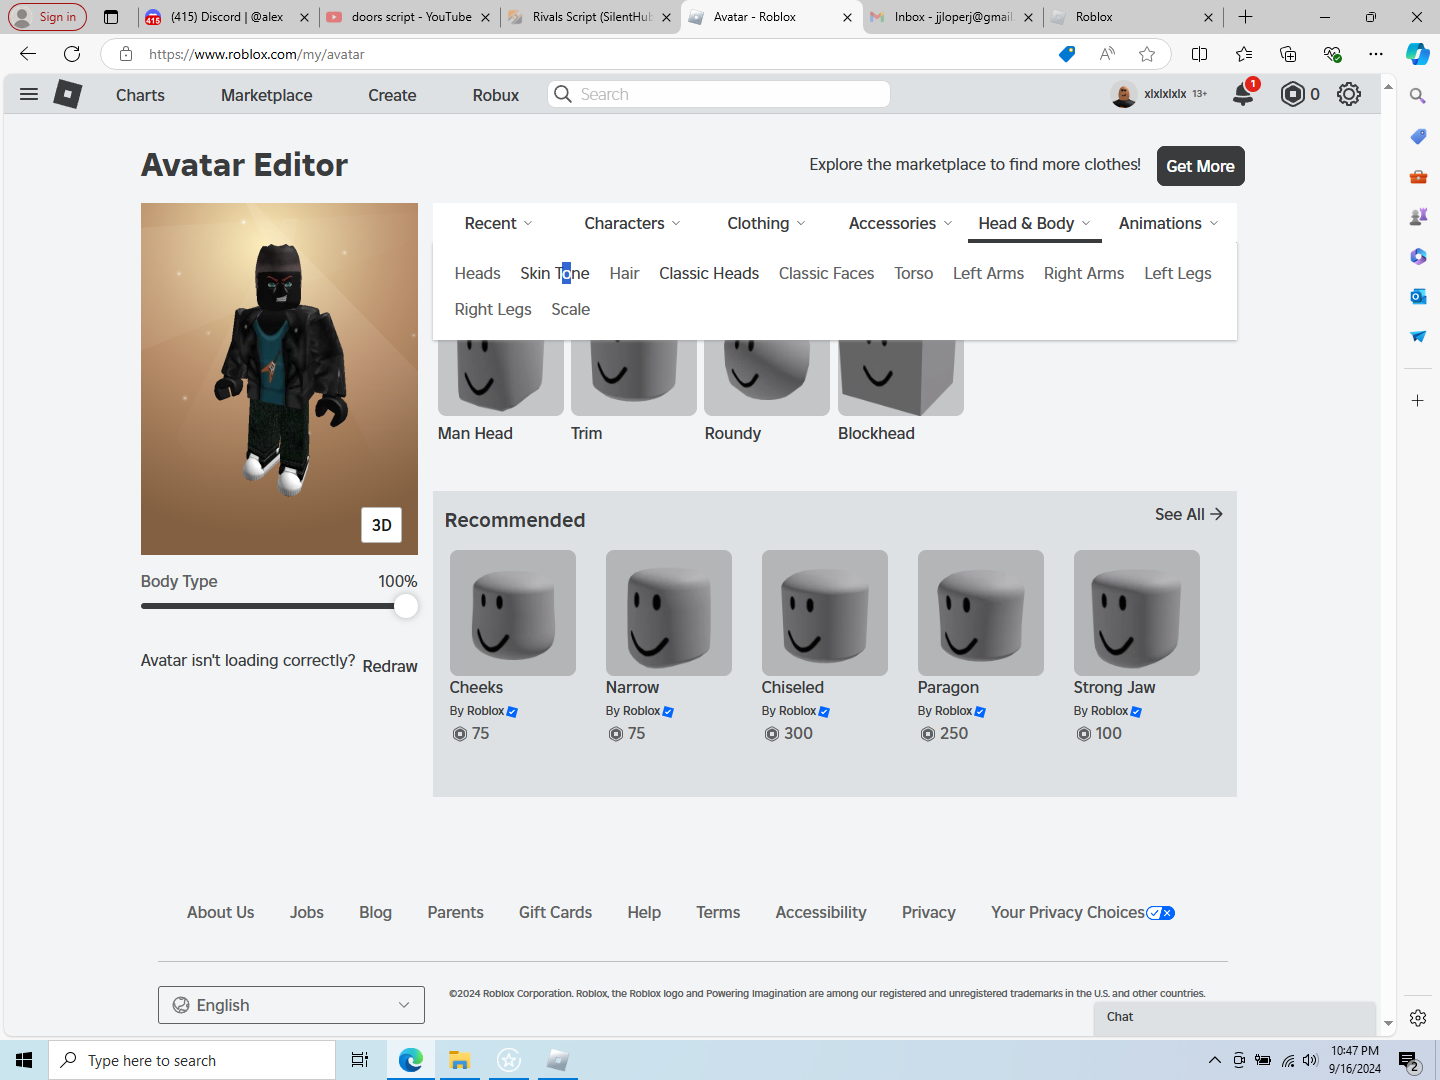Screen dimensions: 1440x1080
Task: Open the Cheeks recommended head item
Action: coord(513,613)
